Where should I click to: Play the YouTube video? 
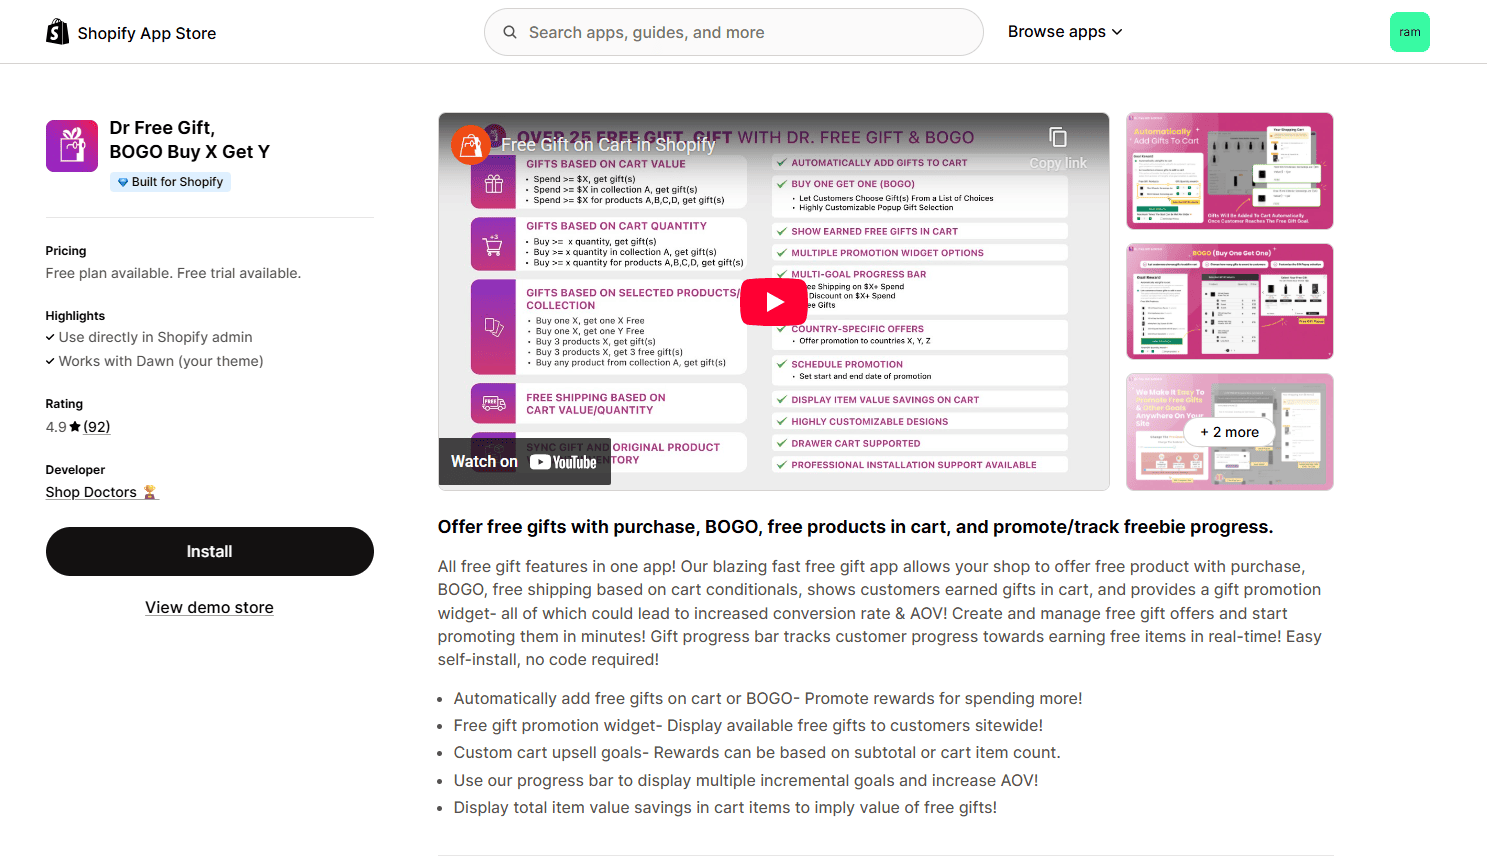coord(774,302)
